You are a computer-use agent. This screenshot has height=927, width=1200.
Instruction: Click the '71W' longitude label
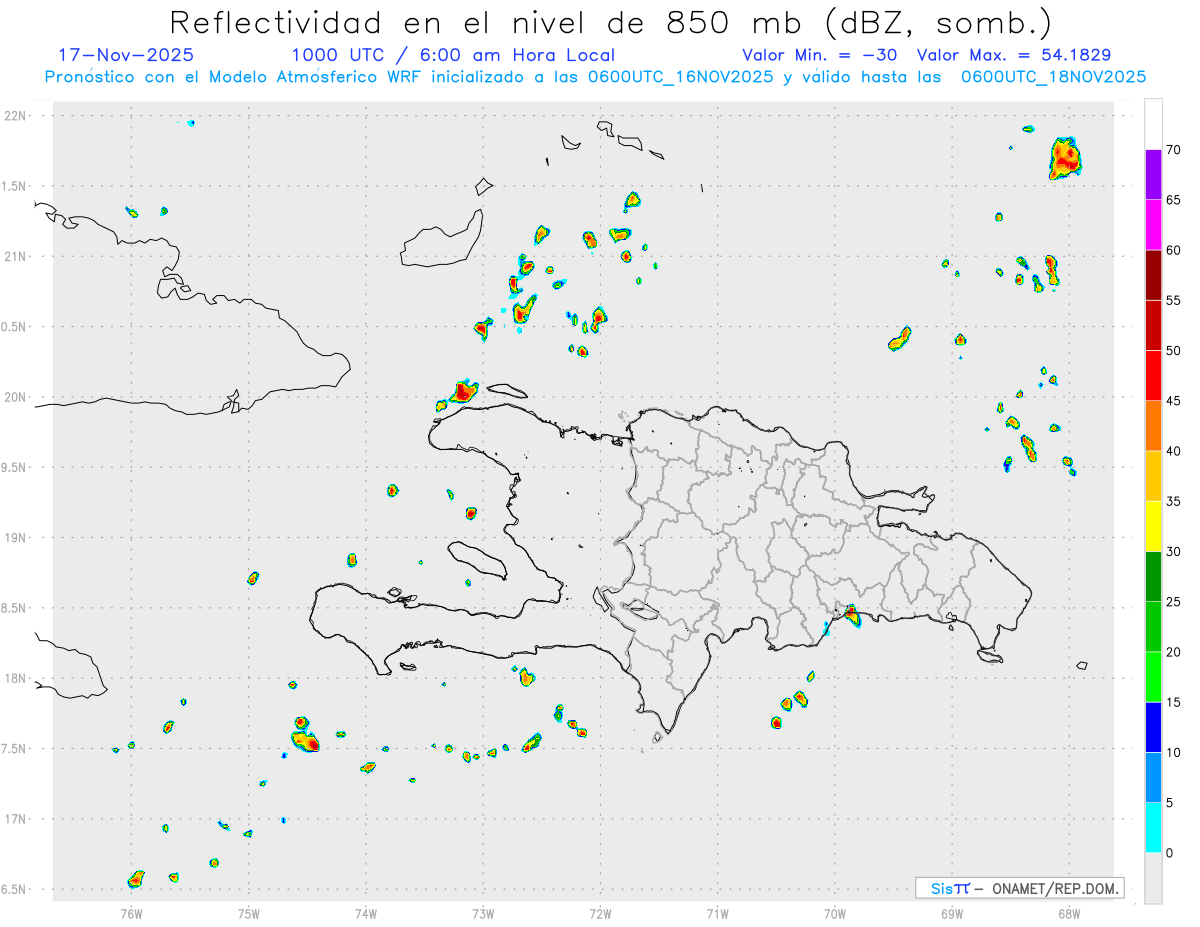[717, 914]
